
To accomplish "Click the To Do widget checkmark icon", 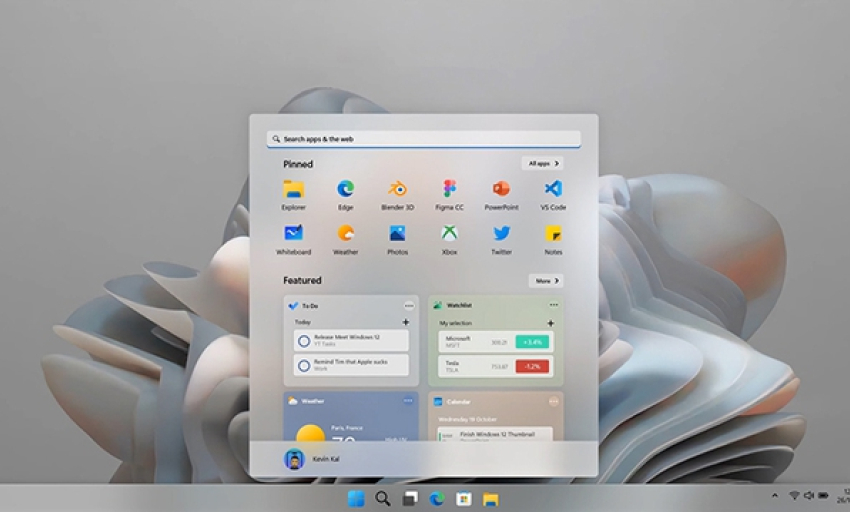I will [x=293, y=306].
